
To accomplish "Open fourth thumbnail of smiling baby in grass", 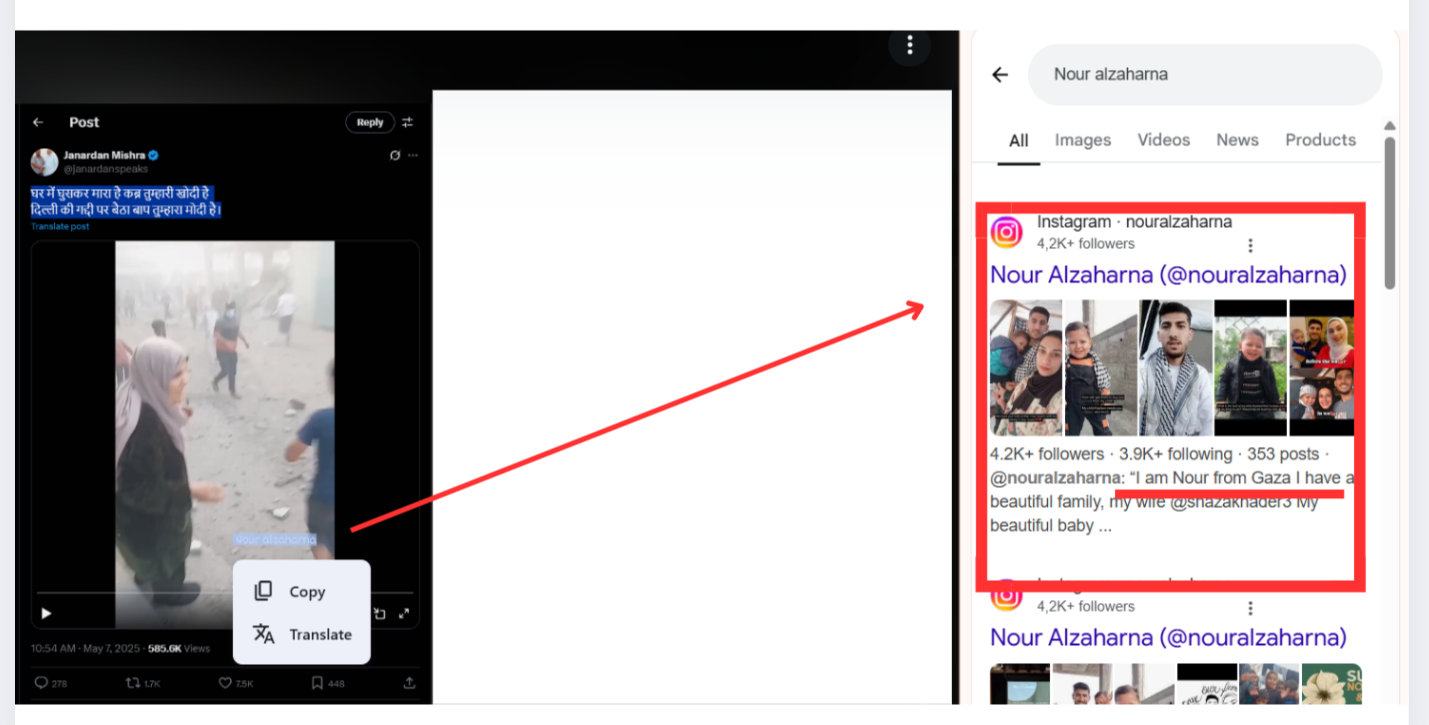I will coord(1250,368).
